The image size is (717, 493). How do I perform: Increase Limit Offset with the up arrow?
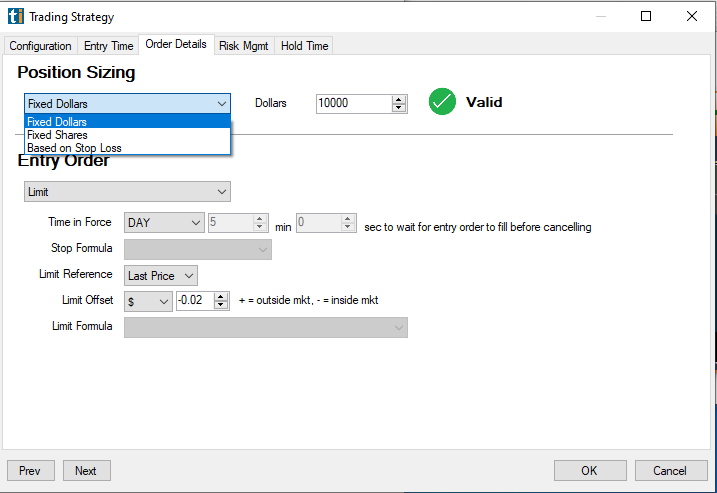tap(221, 297)
